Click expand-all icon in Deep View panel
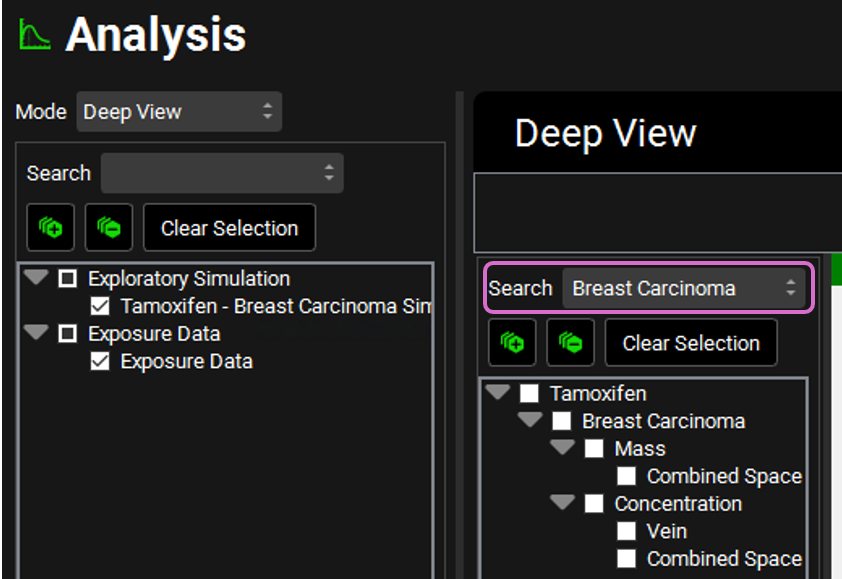 (512, 343)
